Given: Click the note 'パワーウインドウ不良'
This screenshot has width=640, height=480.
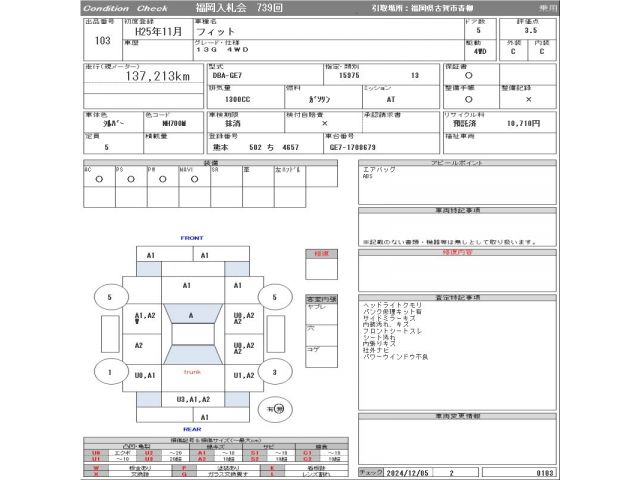Looking at the screenshot, I should pyautogui.click(x=396, y=357).
